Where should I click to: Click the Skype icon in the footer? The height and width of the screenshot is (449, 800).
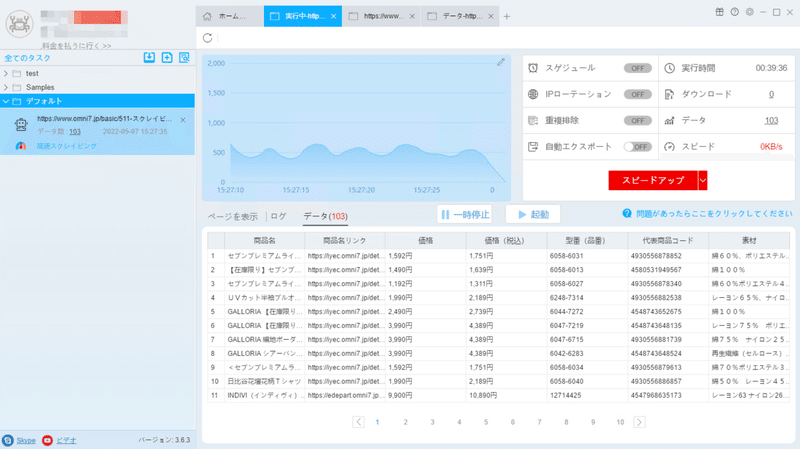click(x=8, y=440)
